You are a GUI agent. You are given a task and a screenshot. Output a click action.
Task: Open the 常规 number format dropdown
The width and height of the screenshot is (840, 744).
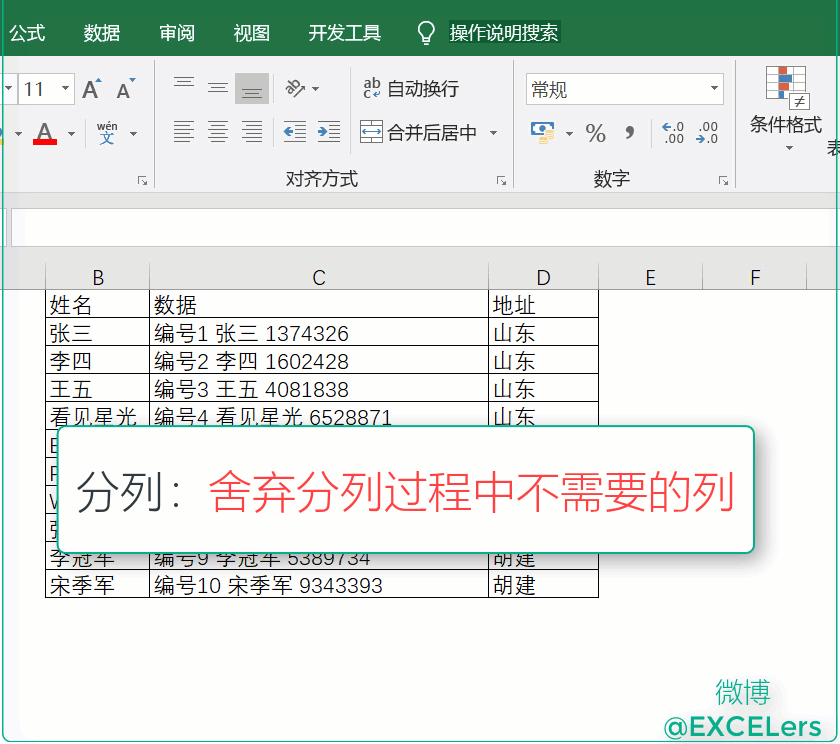[715, 89]
